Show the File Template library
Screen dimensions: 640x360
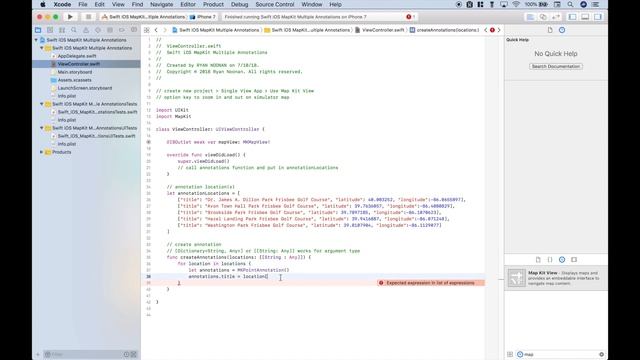pos(538,260)
